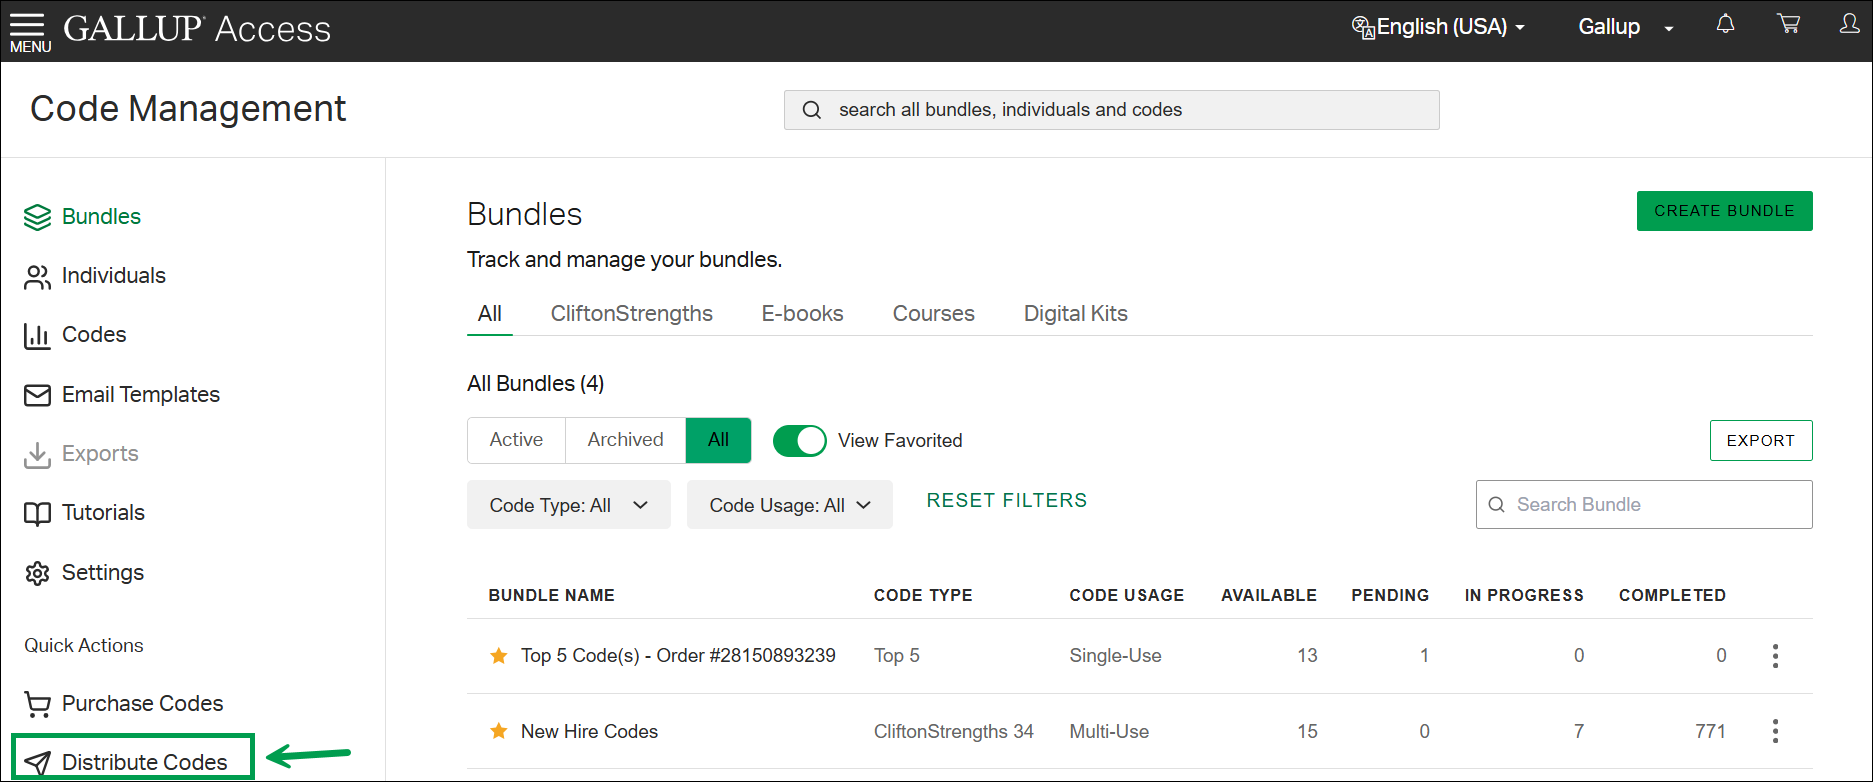Viewport: 1873px width, 782px height.
Task: Click the Email Templates envelope icon
Action: tap(37, 395)
